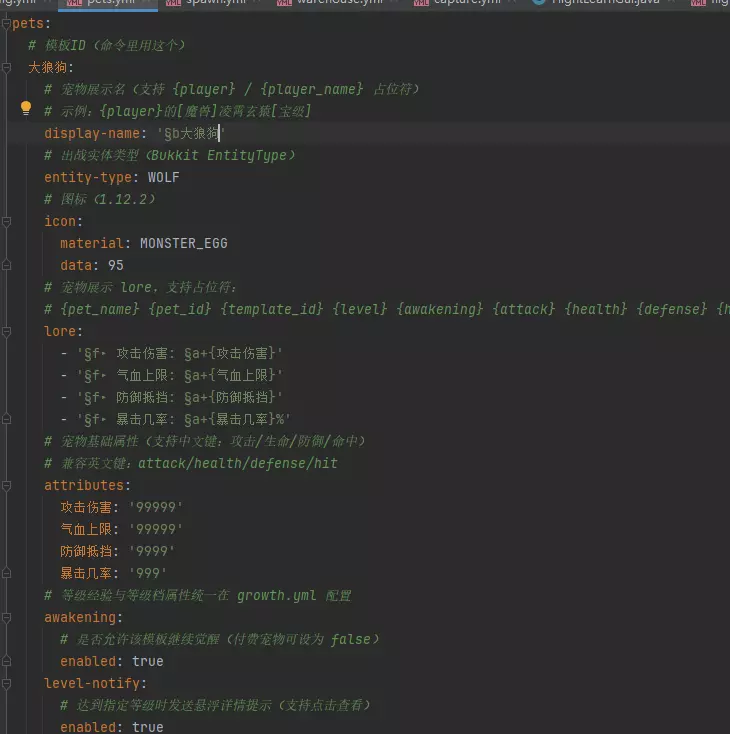Viewport: 730px width, 734px height.
Task: Click the enabled: true under awakening
Action: 111,661
